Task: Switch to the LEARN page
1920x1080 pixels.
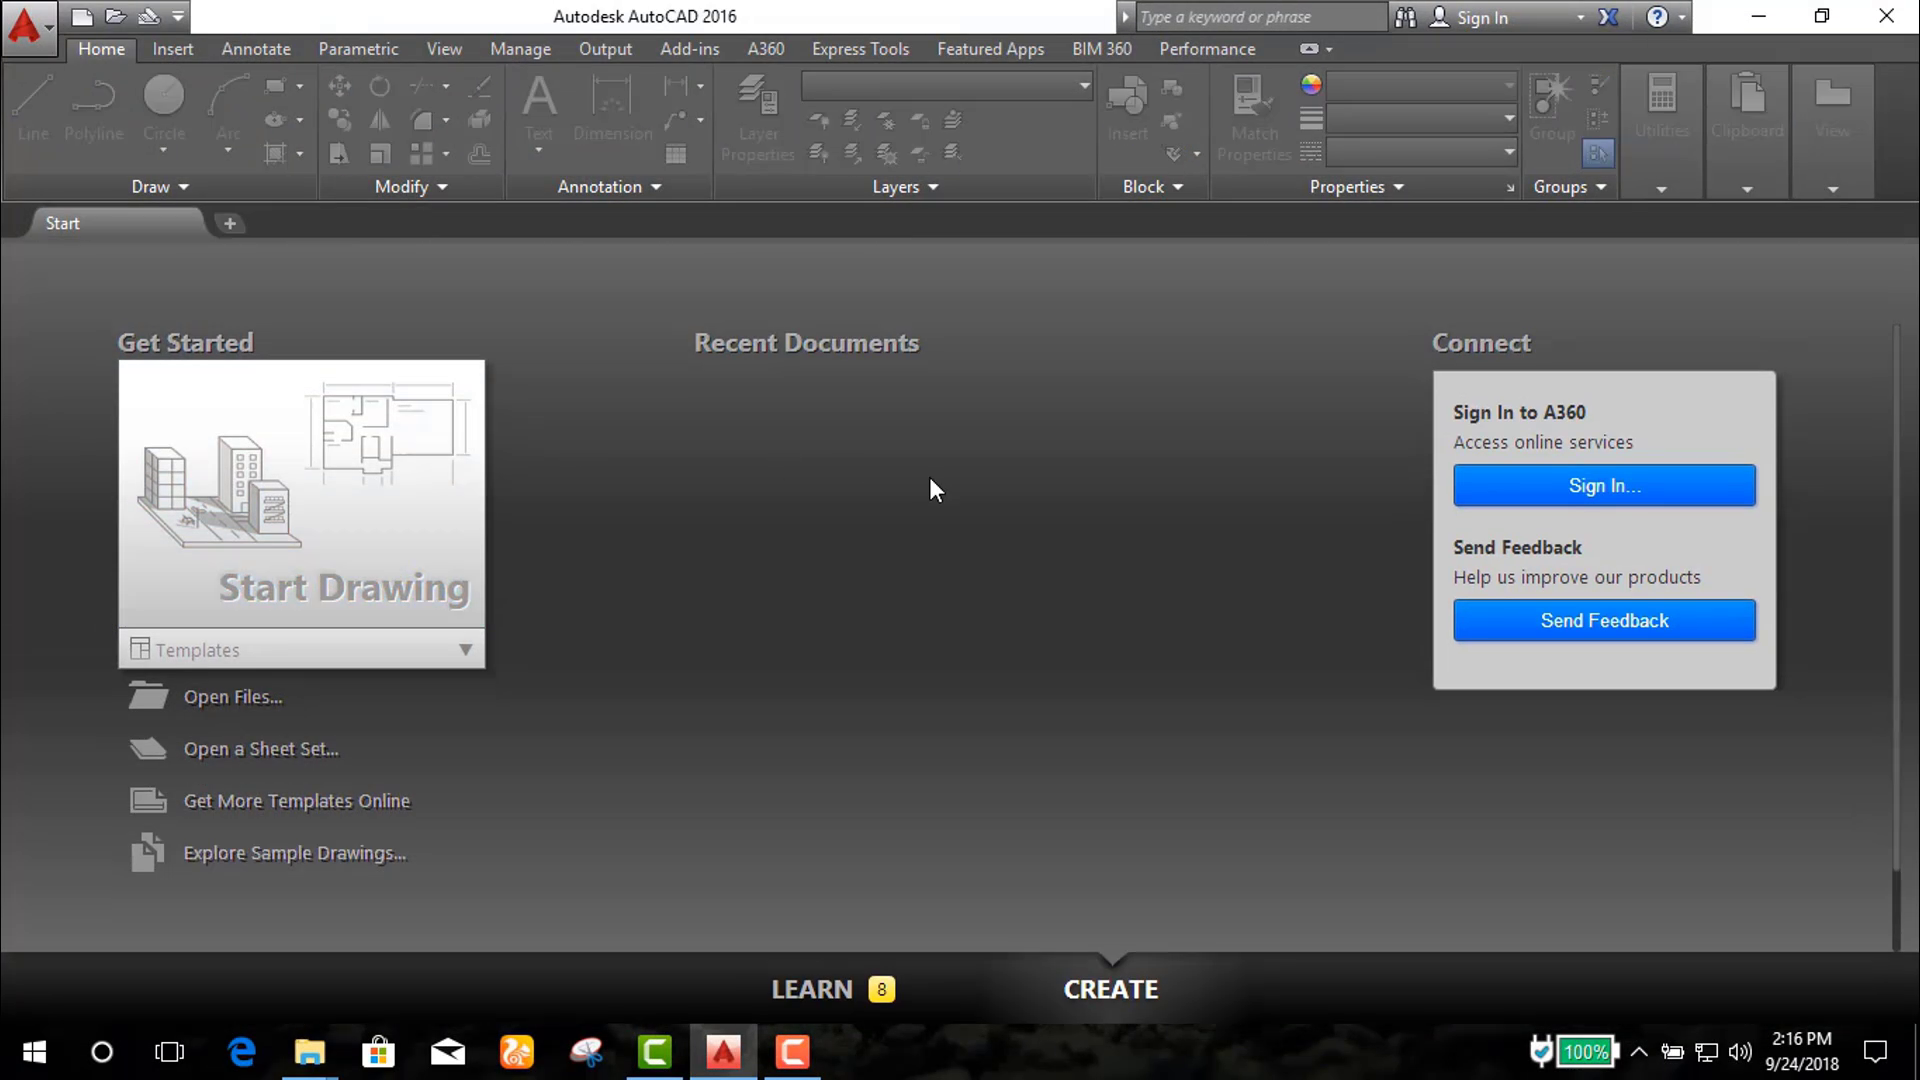Action: [x=812, y=989]
